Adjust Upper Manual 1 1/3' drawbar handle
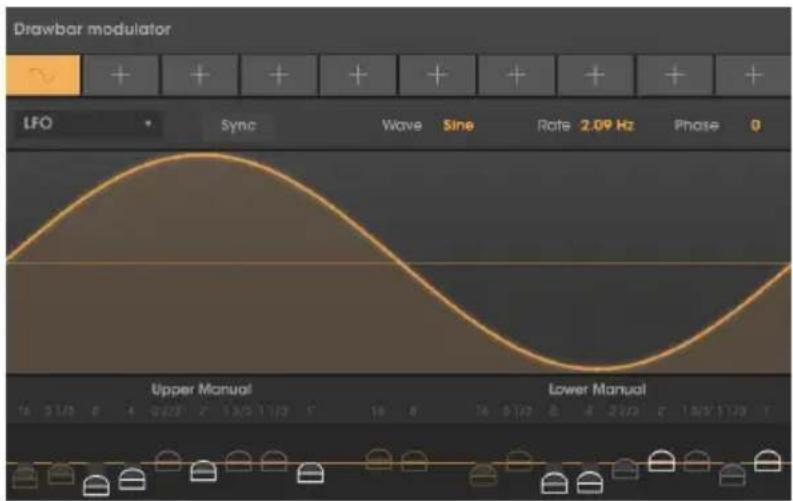The height and width of the screenshot is (501, 793). pyautogui.click(x=274, y=461)
